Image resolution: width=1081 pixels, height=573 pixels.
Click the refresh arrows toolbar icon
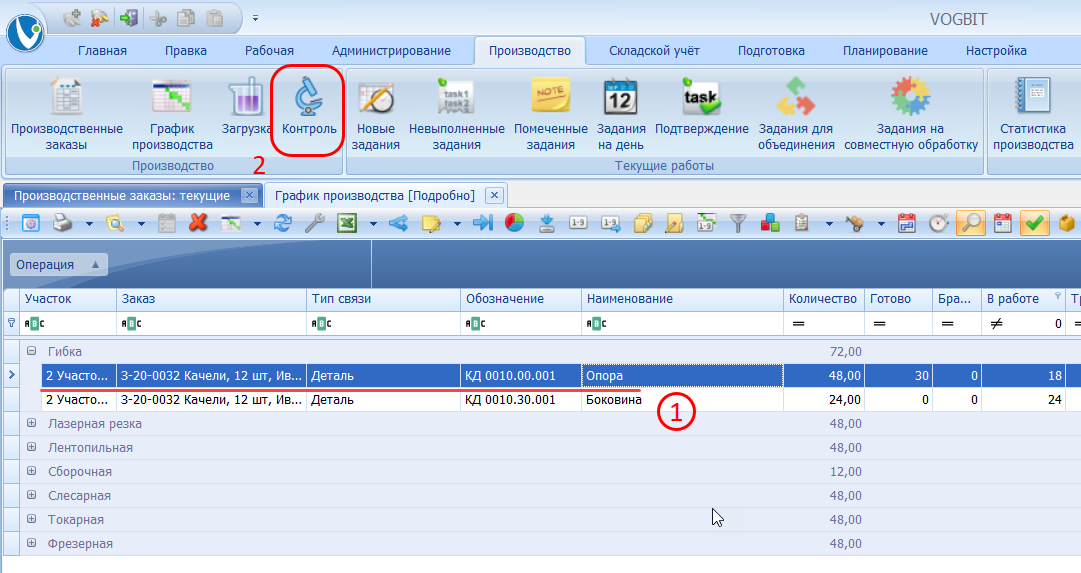pyautogui.click(x=283, y=223)
